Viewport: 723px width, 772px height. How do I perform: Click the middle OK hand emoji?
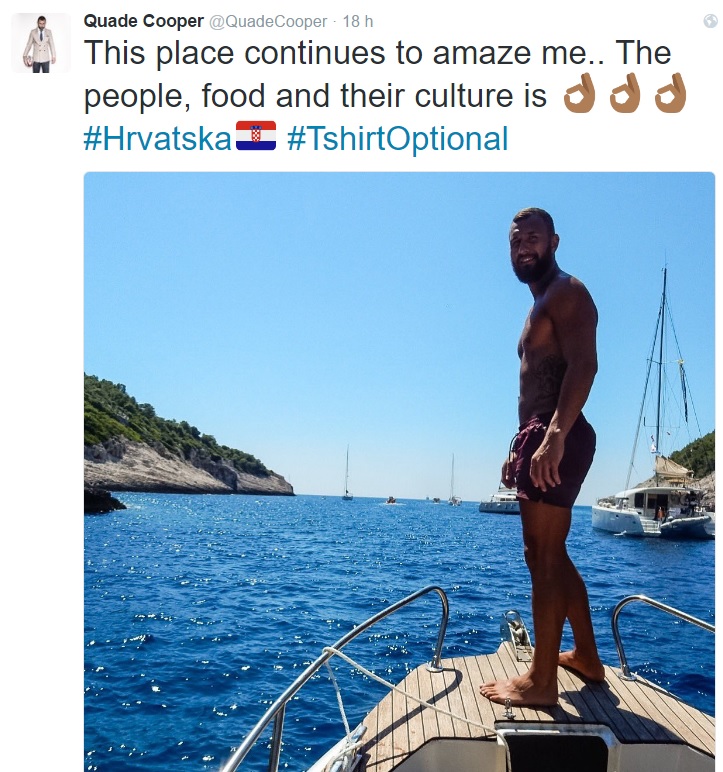[625, 93]
